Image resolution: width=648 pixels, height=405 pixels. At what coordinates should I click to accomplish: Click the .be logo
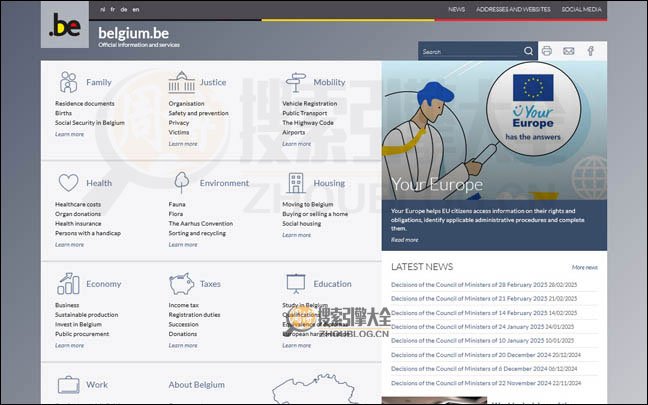point(65,24)
